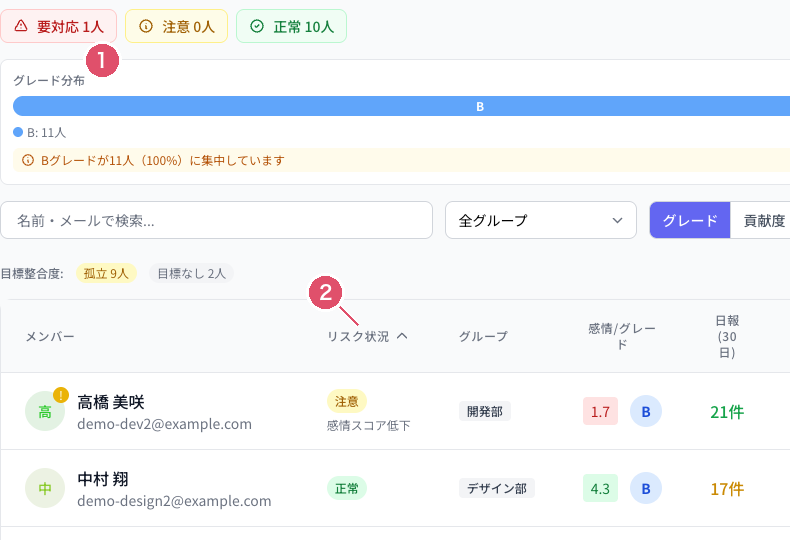Click the デザイン部 group tag
Viewport: 790px width, 540px height.
coord(497,488)
